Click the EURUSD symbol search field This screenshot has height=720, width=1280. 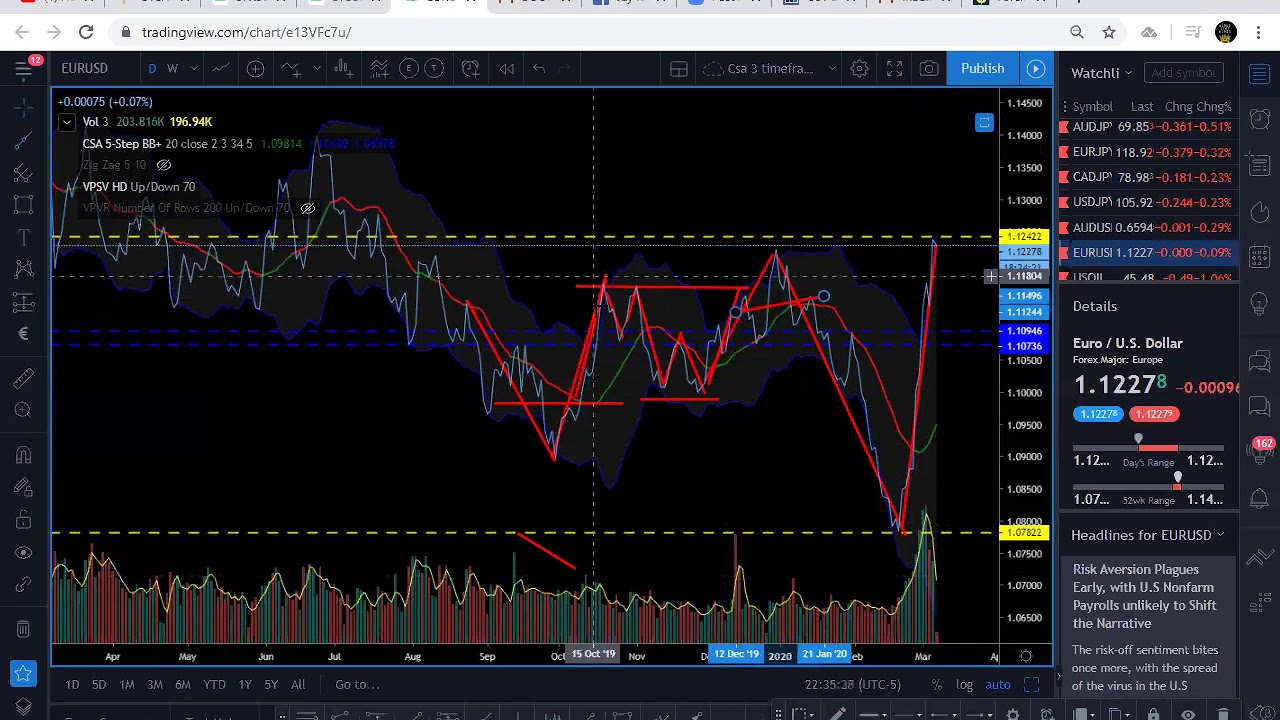84,68
